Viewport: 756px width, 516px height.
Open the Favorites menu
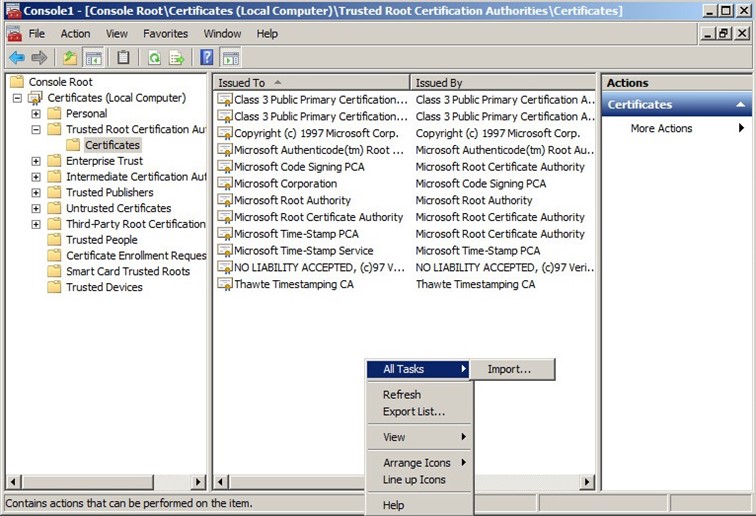coord(165,33)
